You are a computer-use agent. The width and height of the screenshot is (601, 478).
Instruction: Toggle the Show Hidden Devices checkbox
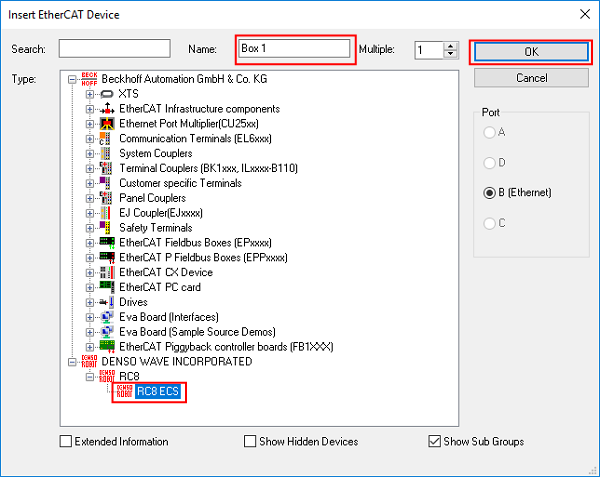(x=251, y=441)
